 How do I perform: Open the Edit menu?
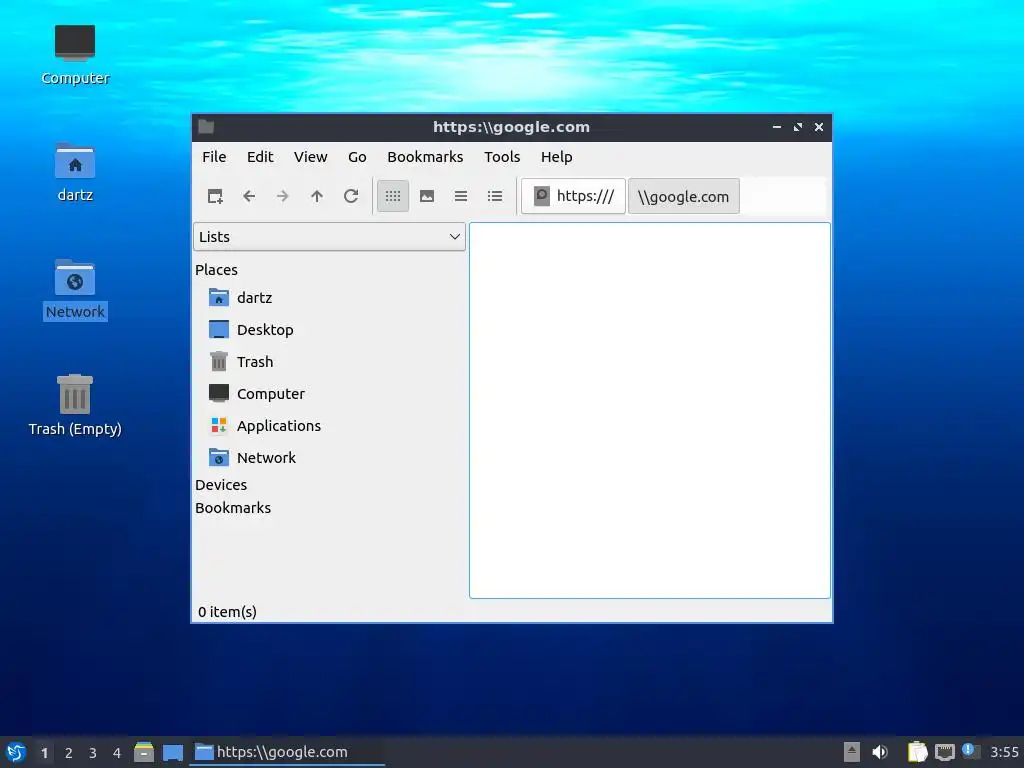pyautogui.click(x=260, y=157)
